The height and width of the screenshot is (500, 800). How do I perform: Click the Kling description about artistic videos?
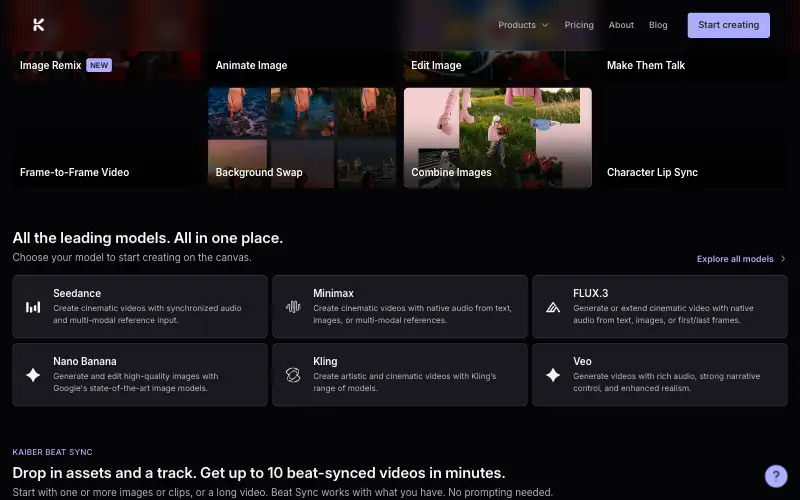point(405,382)
